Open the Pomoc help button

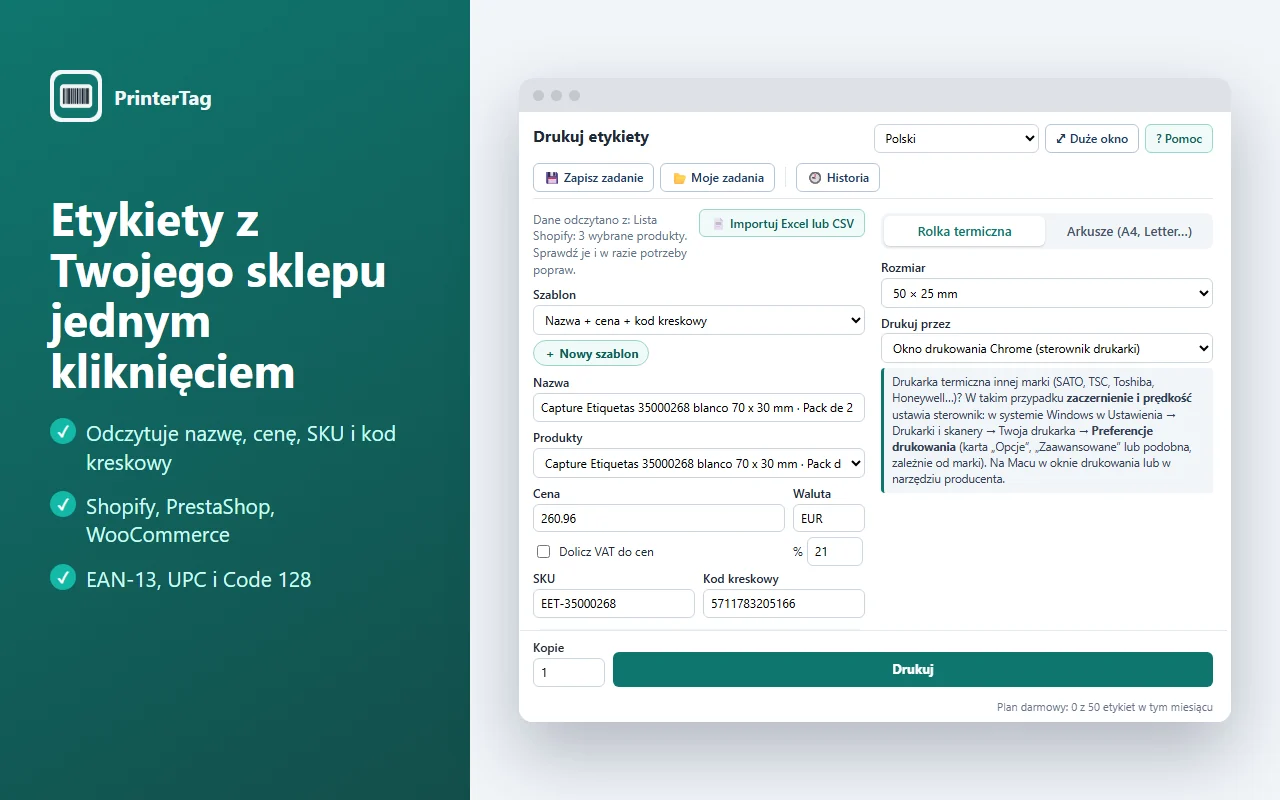(1179, 139)
